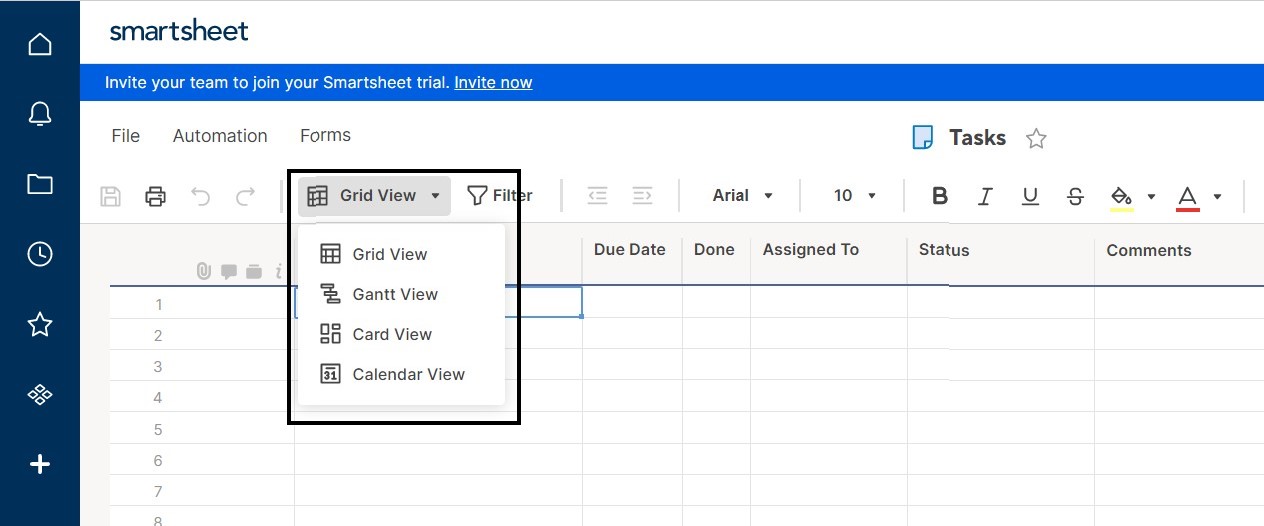Click the Tasks sheet title
1264x526 pixels.
click(977, 138)
